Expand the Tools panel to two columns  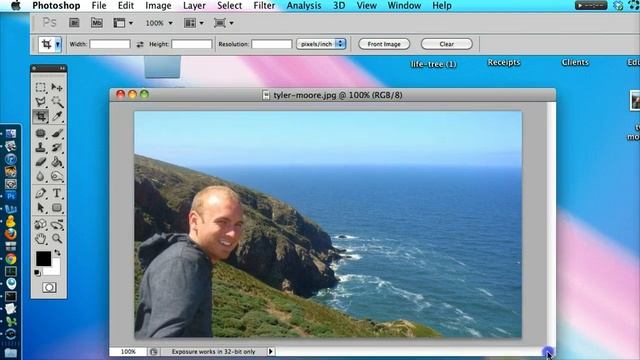[x=62, y=68]
